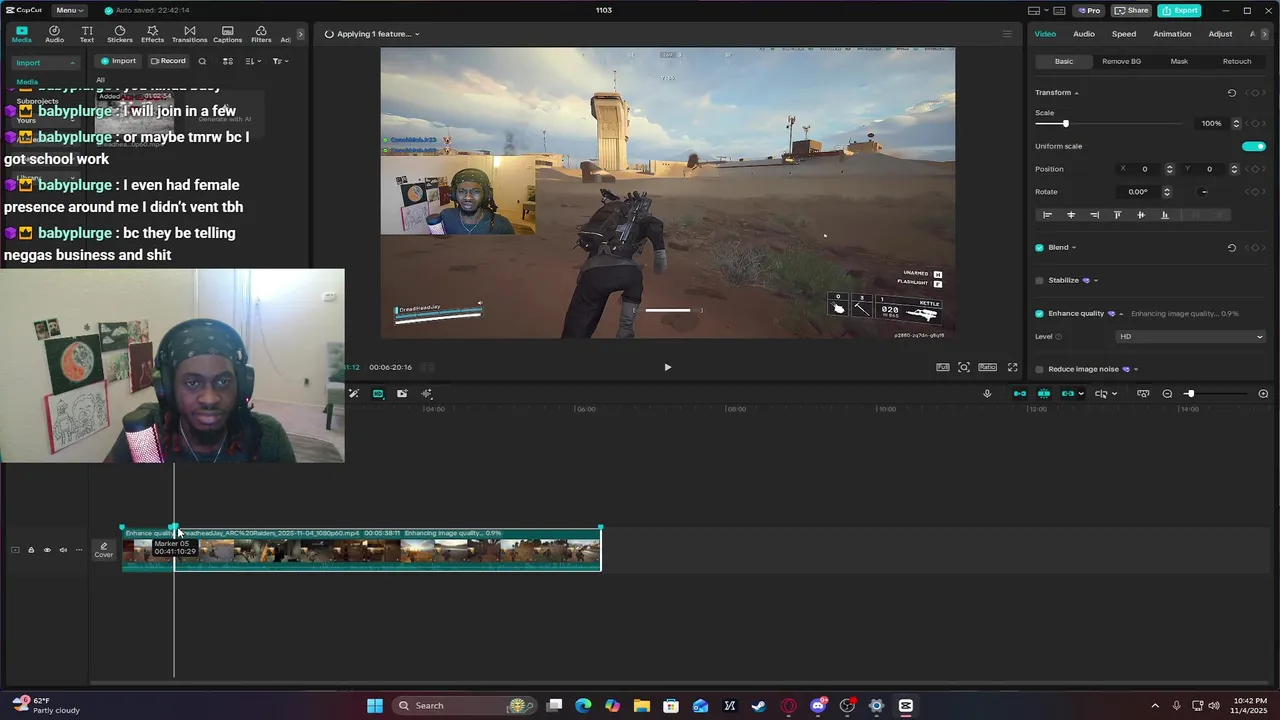
Task: Uncheck the Enhance quality checkbox
Action: [x=1039, y=314]
